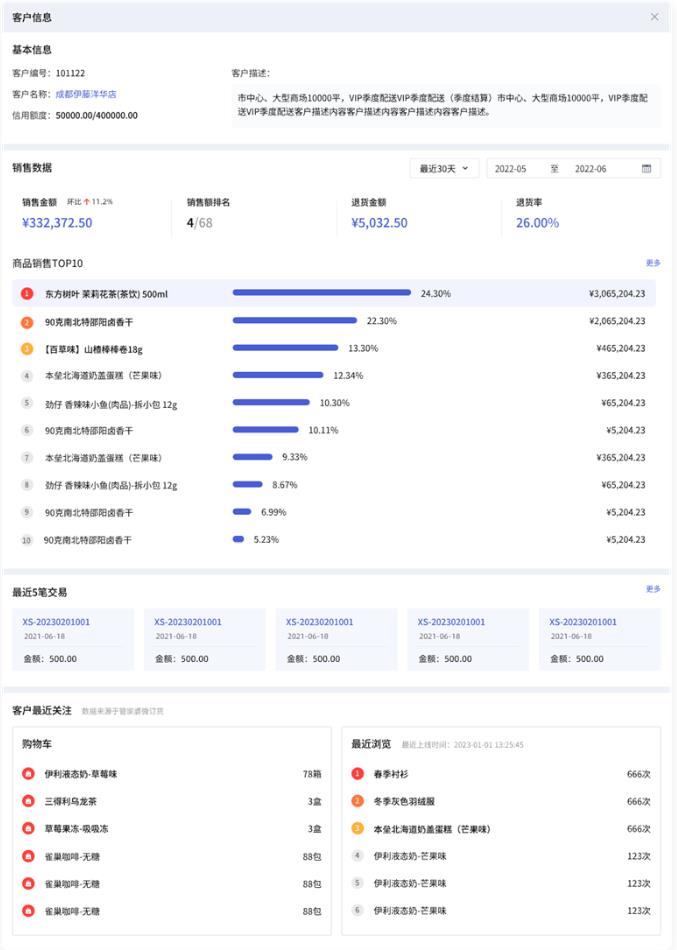
Task: Click the cart icon beside 三得利乌龙茶
Action: tap(28, 801)
